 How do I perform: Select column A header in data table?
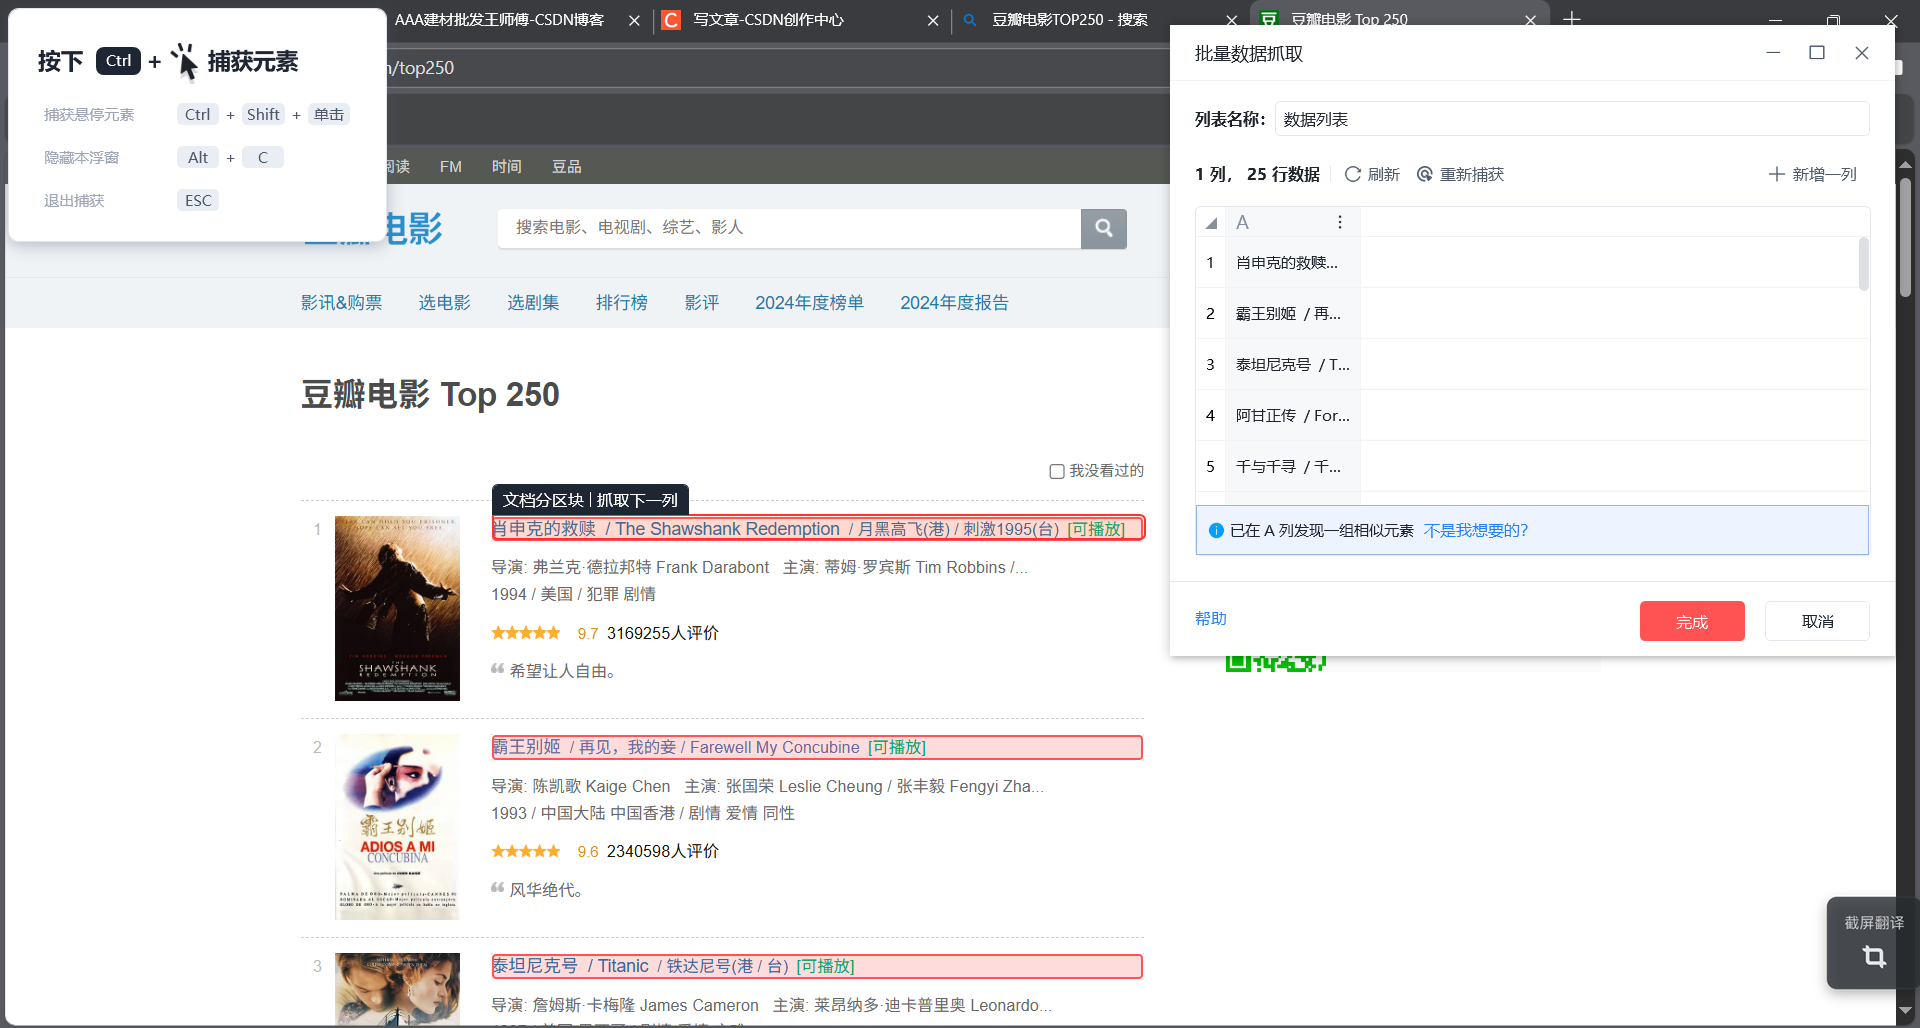pyautogui.click(x=1293, y=222)
